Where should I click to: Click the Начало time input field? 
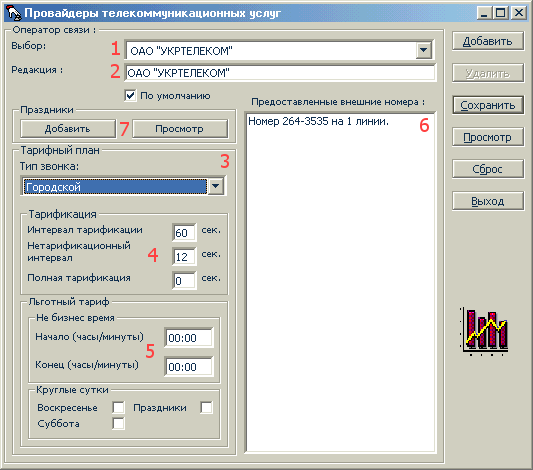(189, 338)
